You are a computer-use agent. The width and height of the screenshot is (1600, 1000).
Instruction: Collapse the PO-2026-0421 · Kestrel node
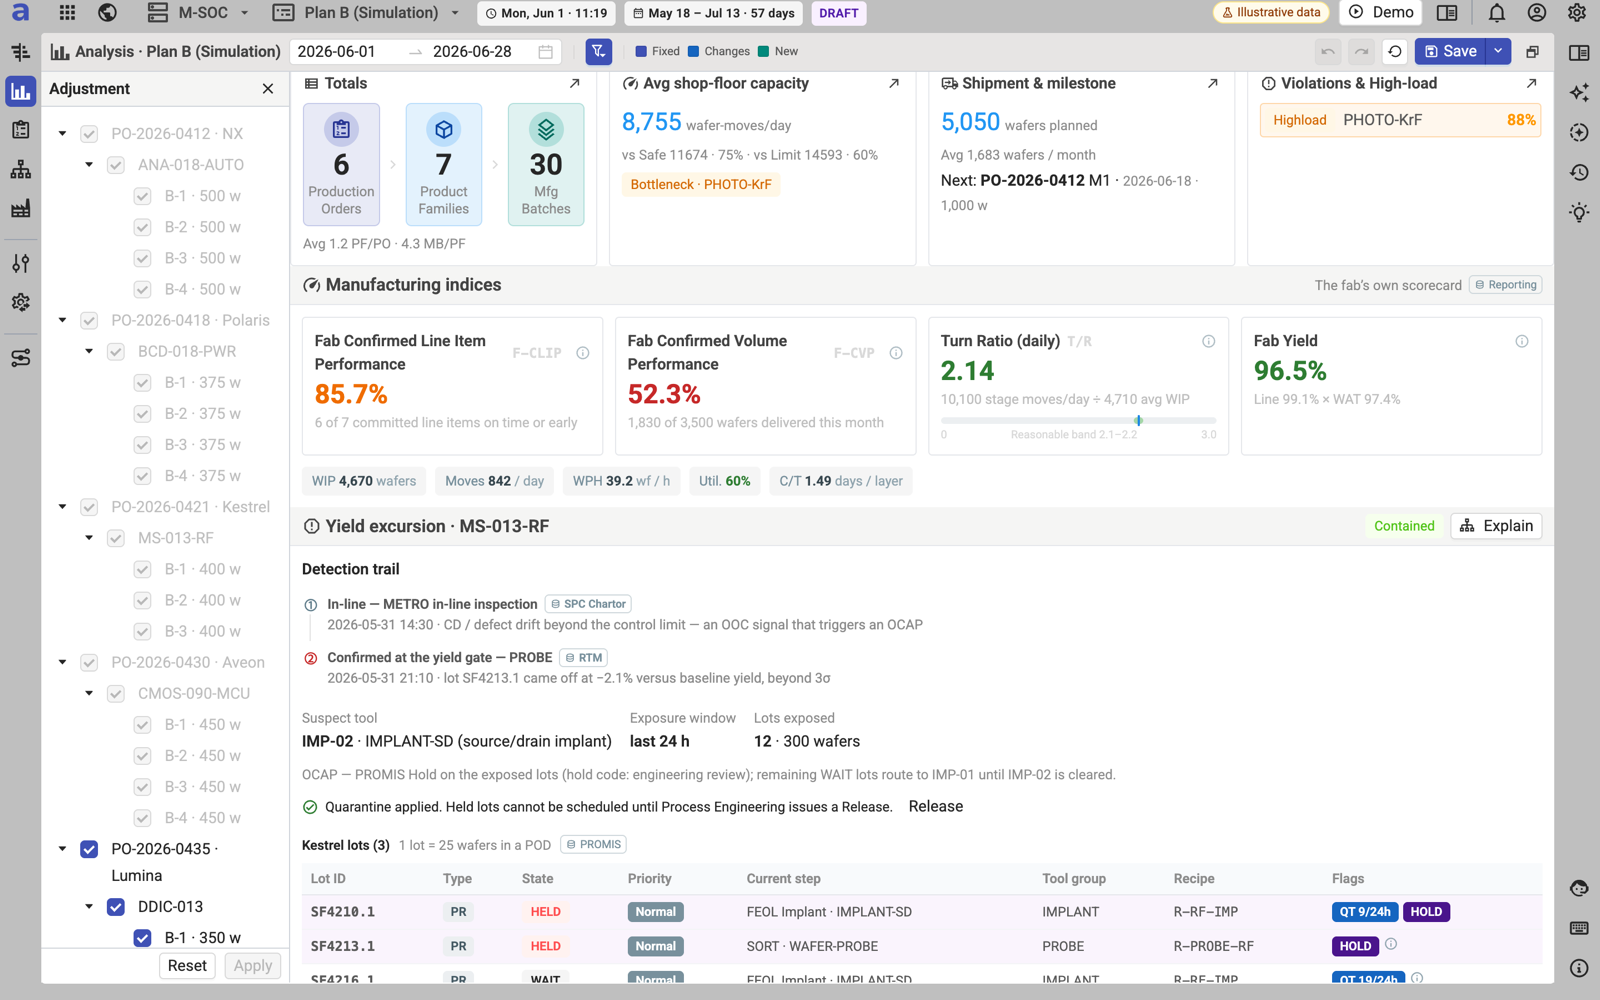pyautogui.click(x=62, y=507)
